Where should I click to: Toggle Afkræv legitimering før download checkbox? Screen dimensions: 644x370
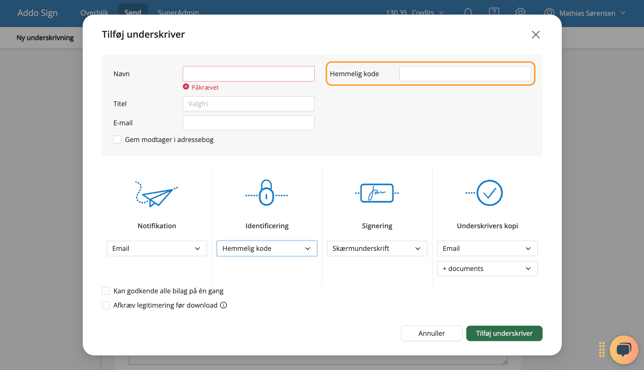pyautogui.click(x=106, y=305)
